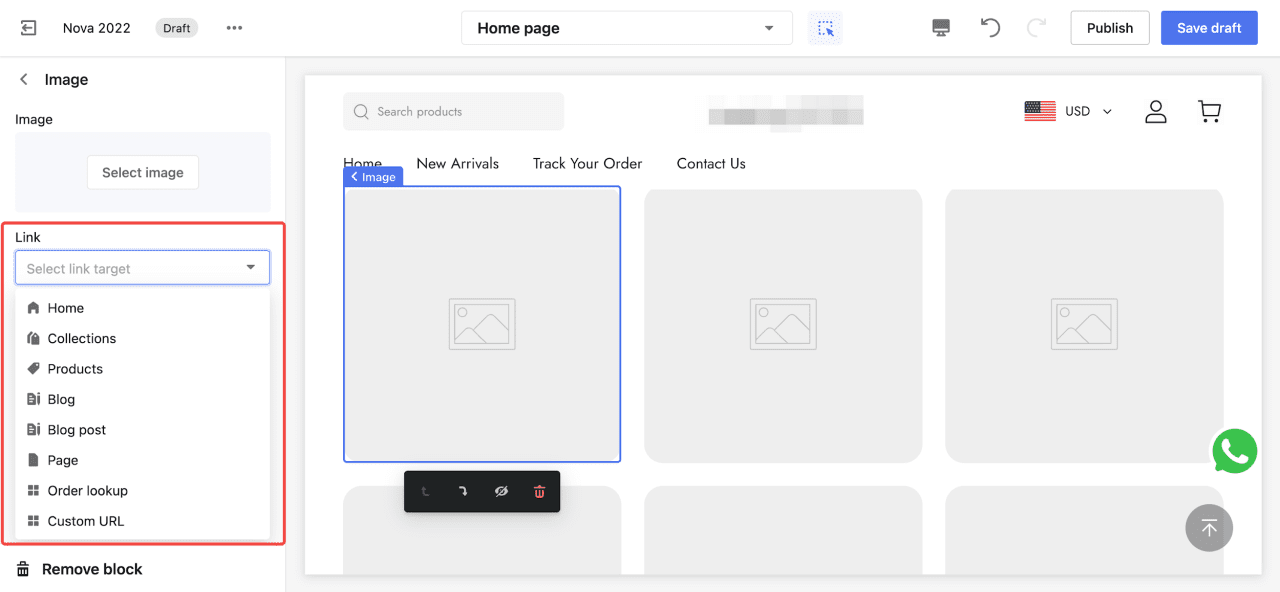Click the Draft status badge
Screen dimensions: 1280x592
point(177,28)
